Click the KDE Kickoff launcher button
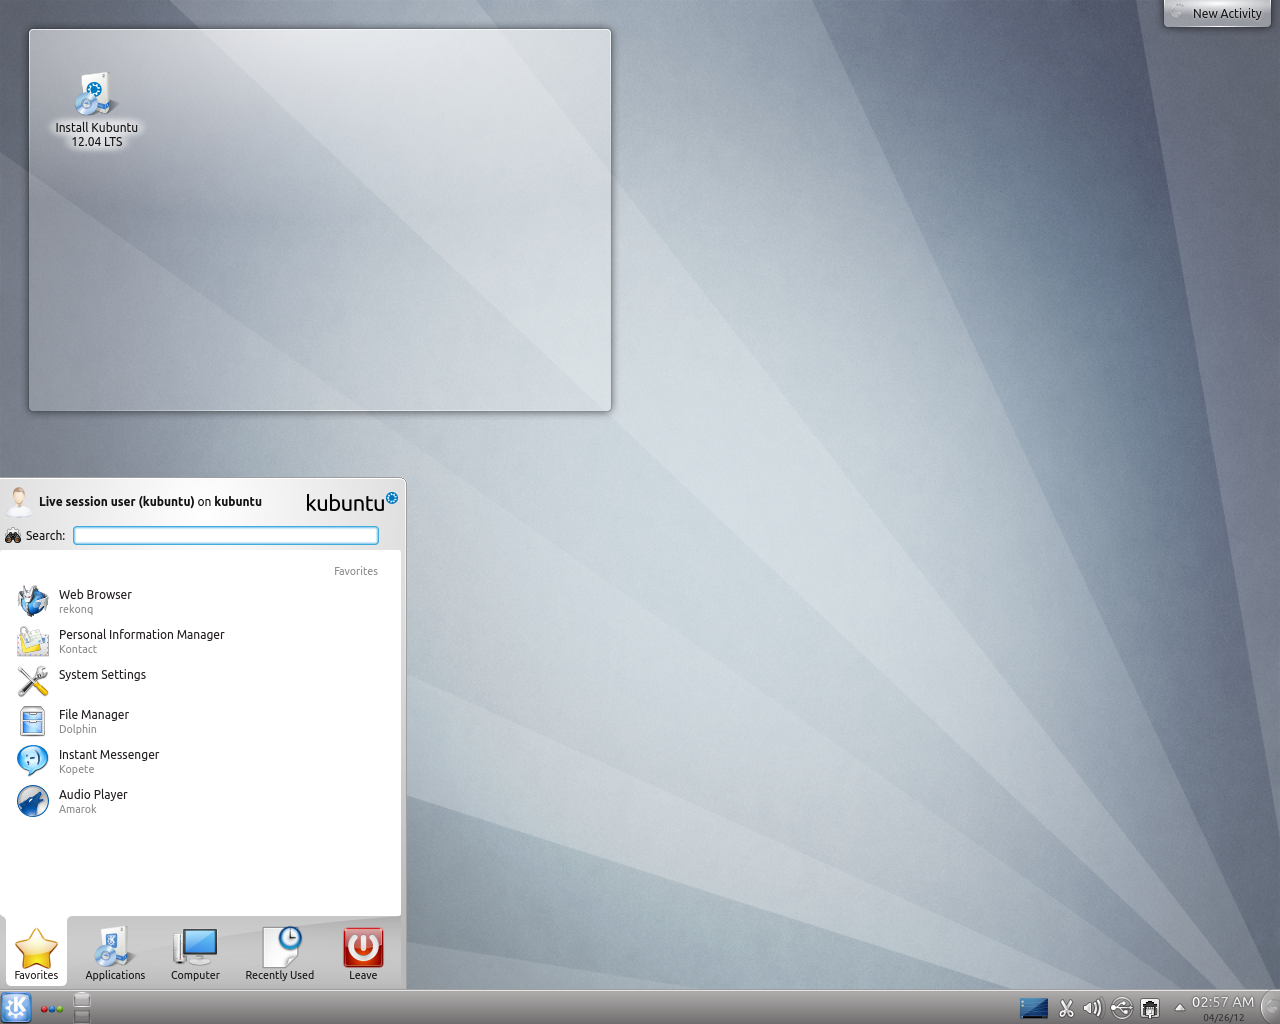The height and width of the screenshot is (1024, 1280). tap(16, 1007)
